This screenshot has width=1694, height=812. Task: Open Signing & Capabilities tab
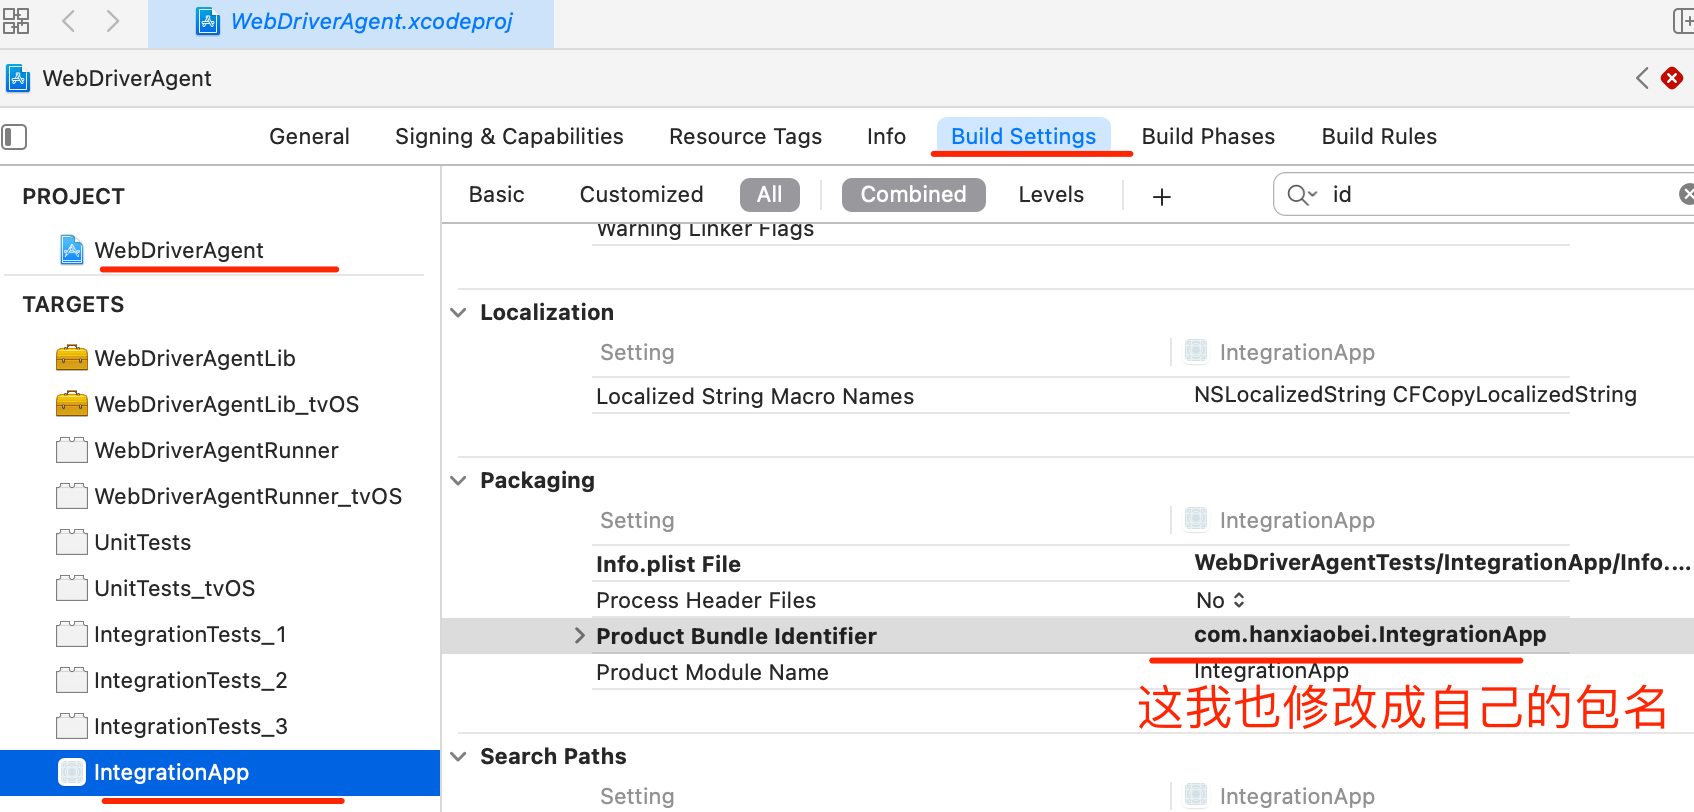tap(509, 137)
